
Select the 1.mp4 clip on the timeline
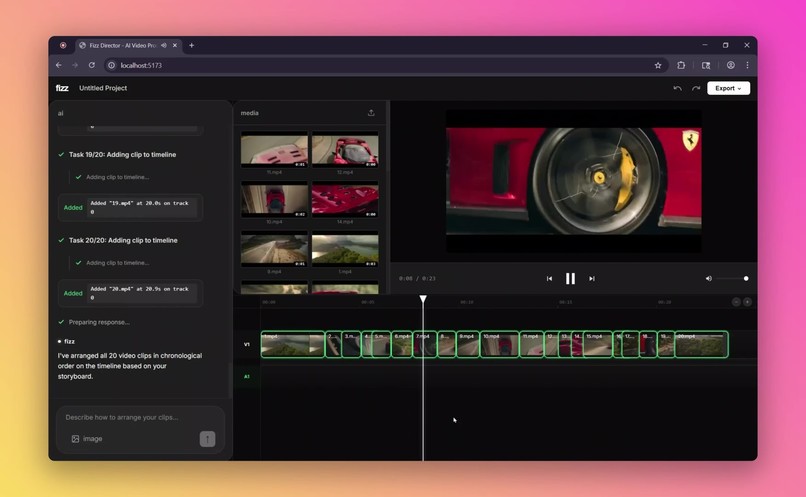[292, 344]
